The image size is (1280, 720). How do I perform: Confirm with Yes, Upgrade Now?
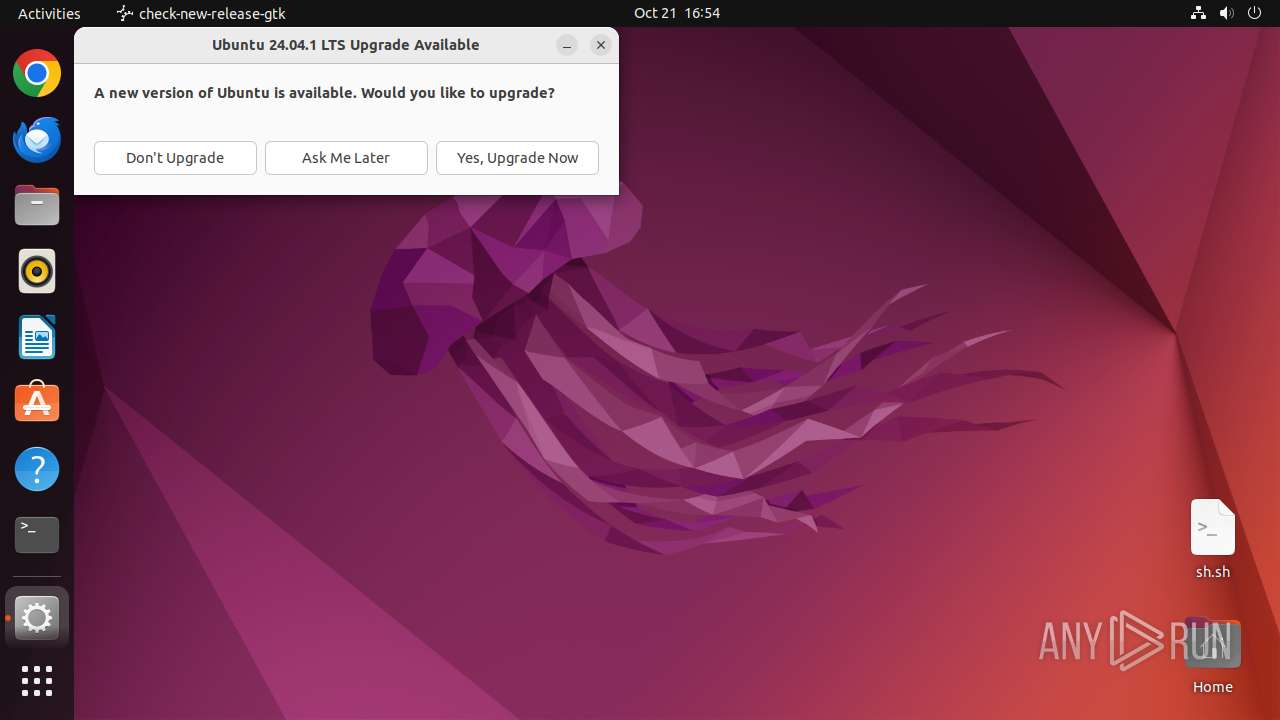(x=517, y=158)
